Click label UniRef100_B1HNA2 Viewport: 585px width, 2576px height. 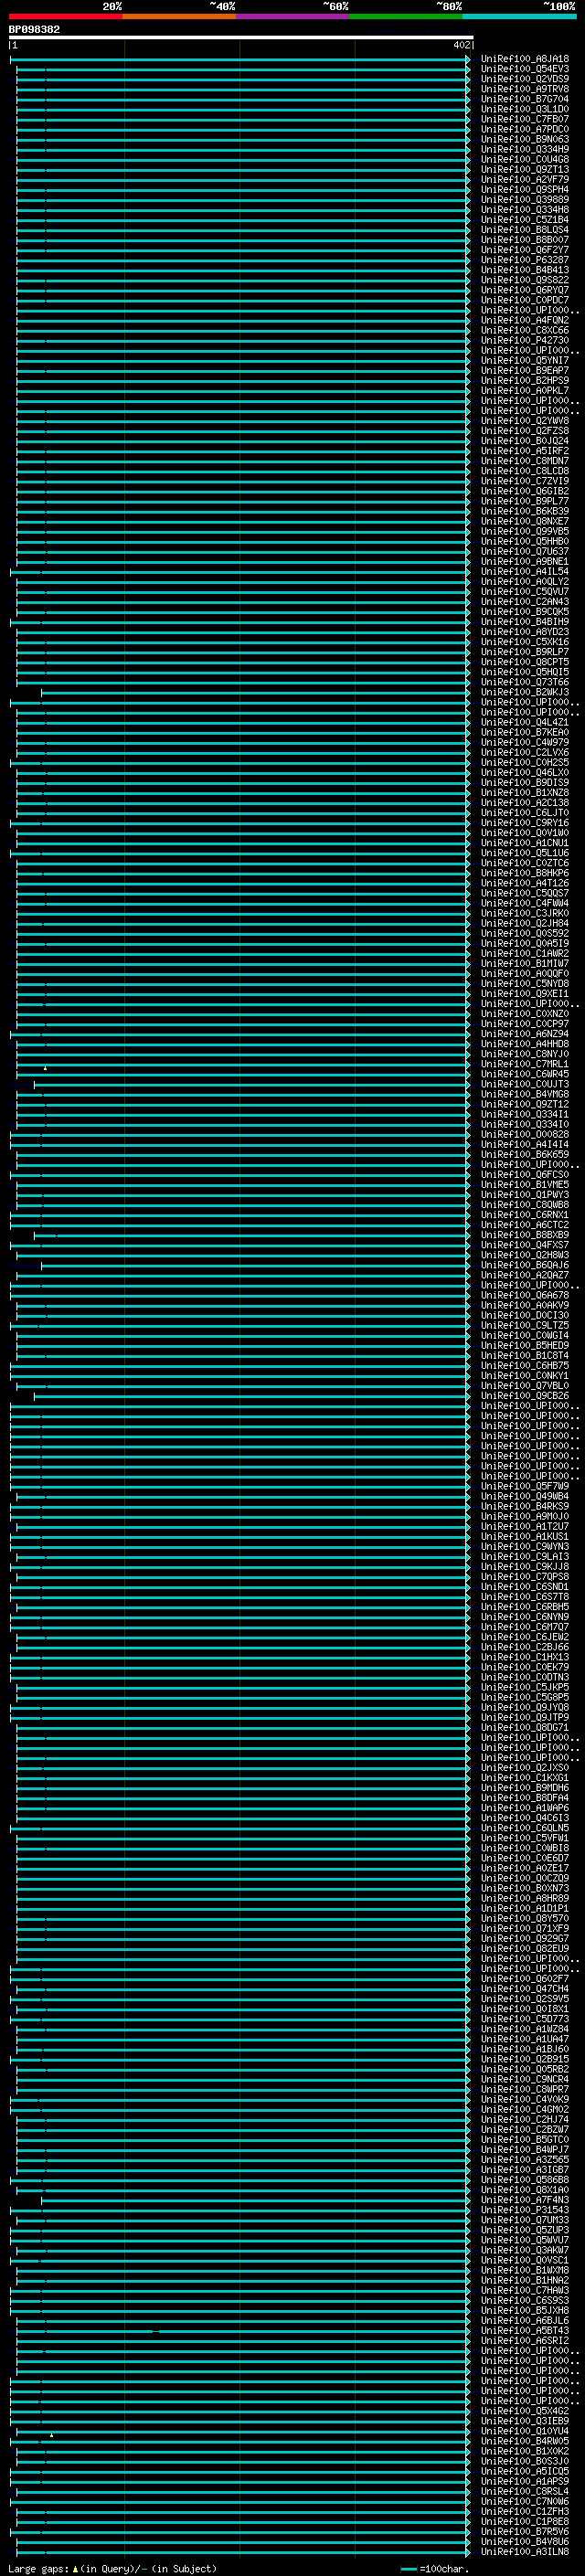pos(524,2280)
